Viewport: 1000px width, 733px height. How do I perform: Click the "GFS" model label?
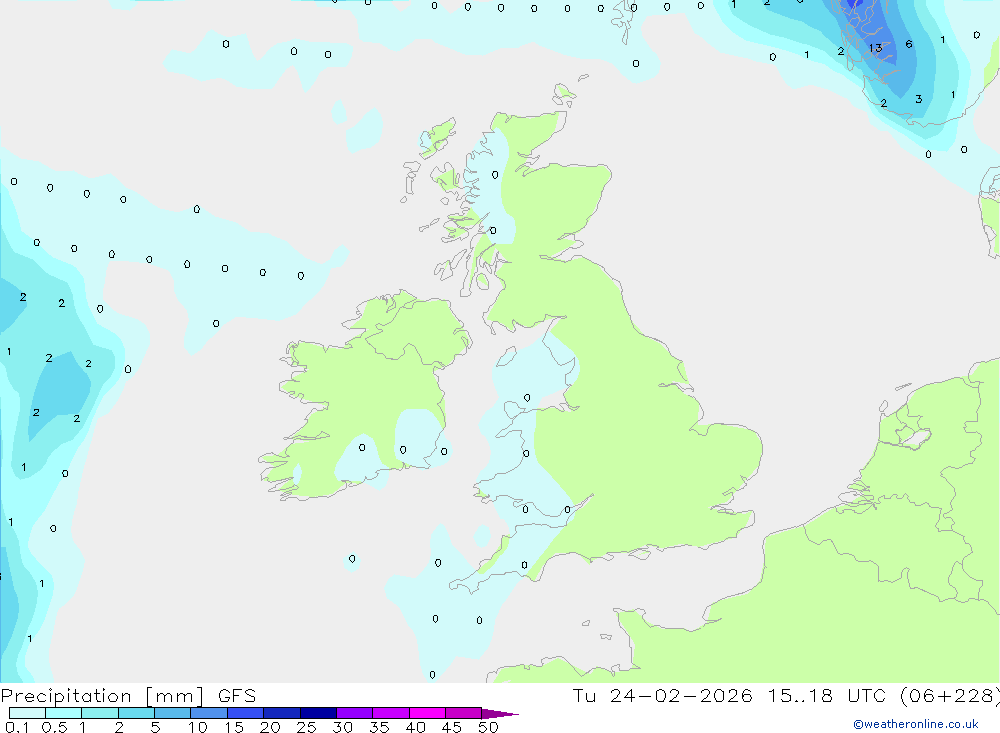237,695
